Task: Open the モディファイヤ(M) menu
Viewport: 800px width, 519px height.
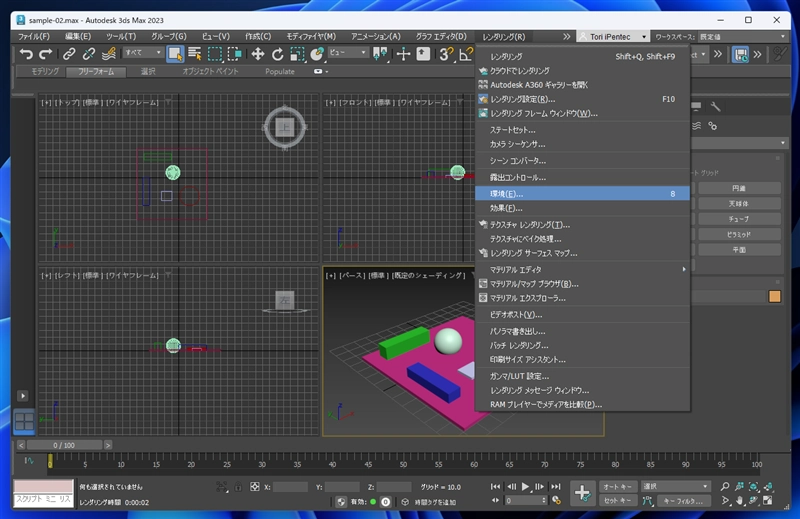Action: (311, 37)
